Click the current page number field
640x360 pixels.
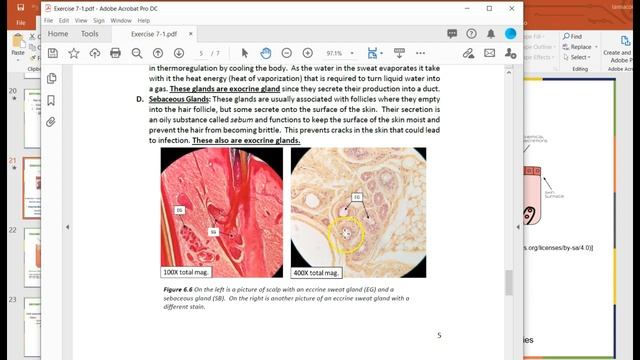(x=201, y=53)
